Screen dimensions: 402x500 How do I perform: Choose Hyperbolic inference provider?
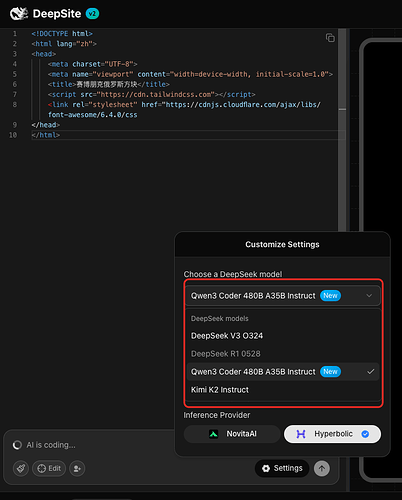point(332,434)
